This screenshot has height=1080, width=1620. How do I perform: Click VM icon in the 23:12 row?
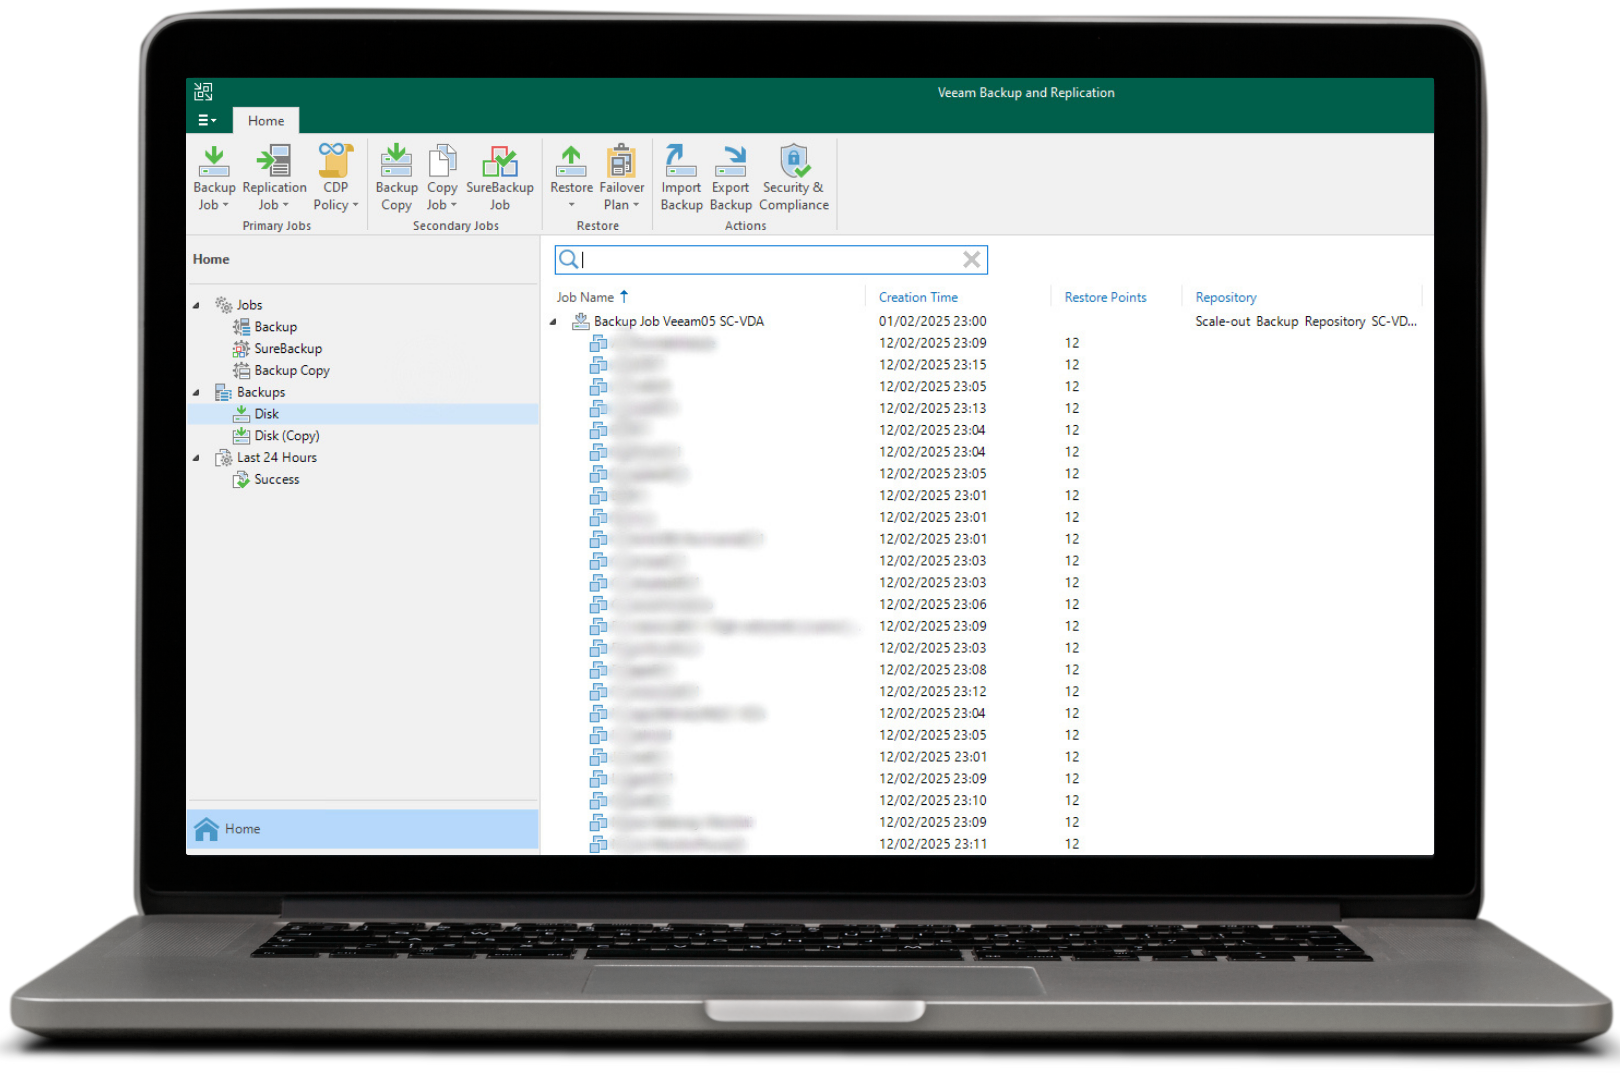pos(598,692)
